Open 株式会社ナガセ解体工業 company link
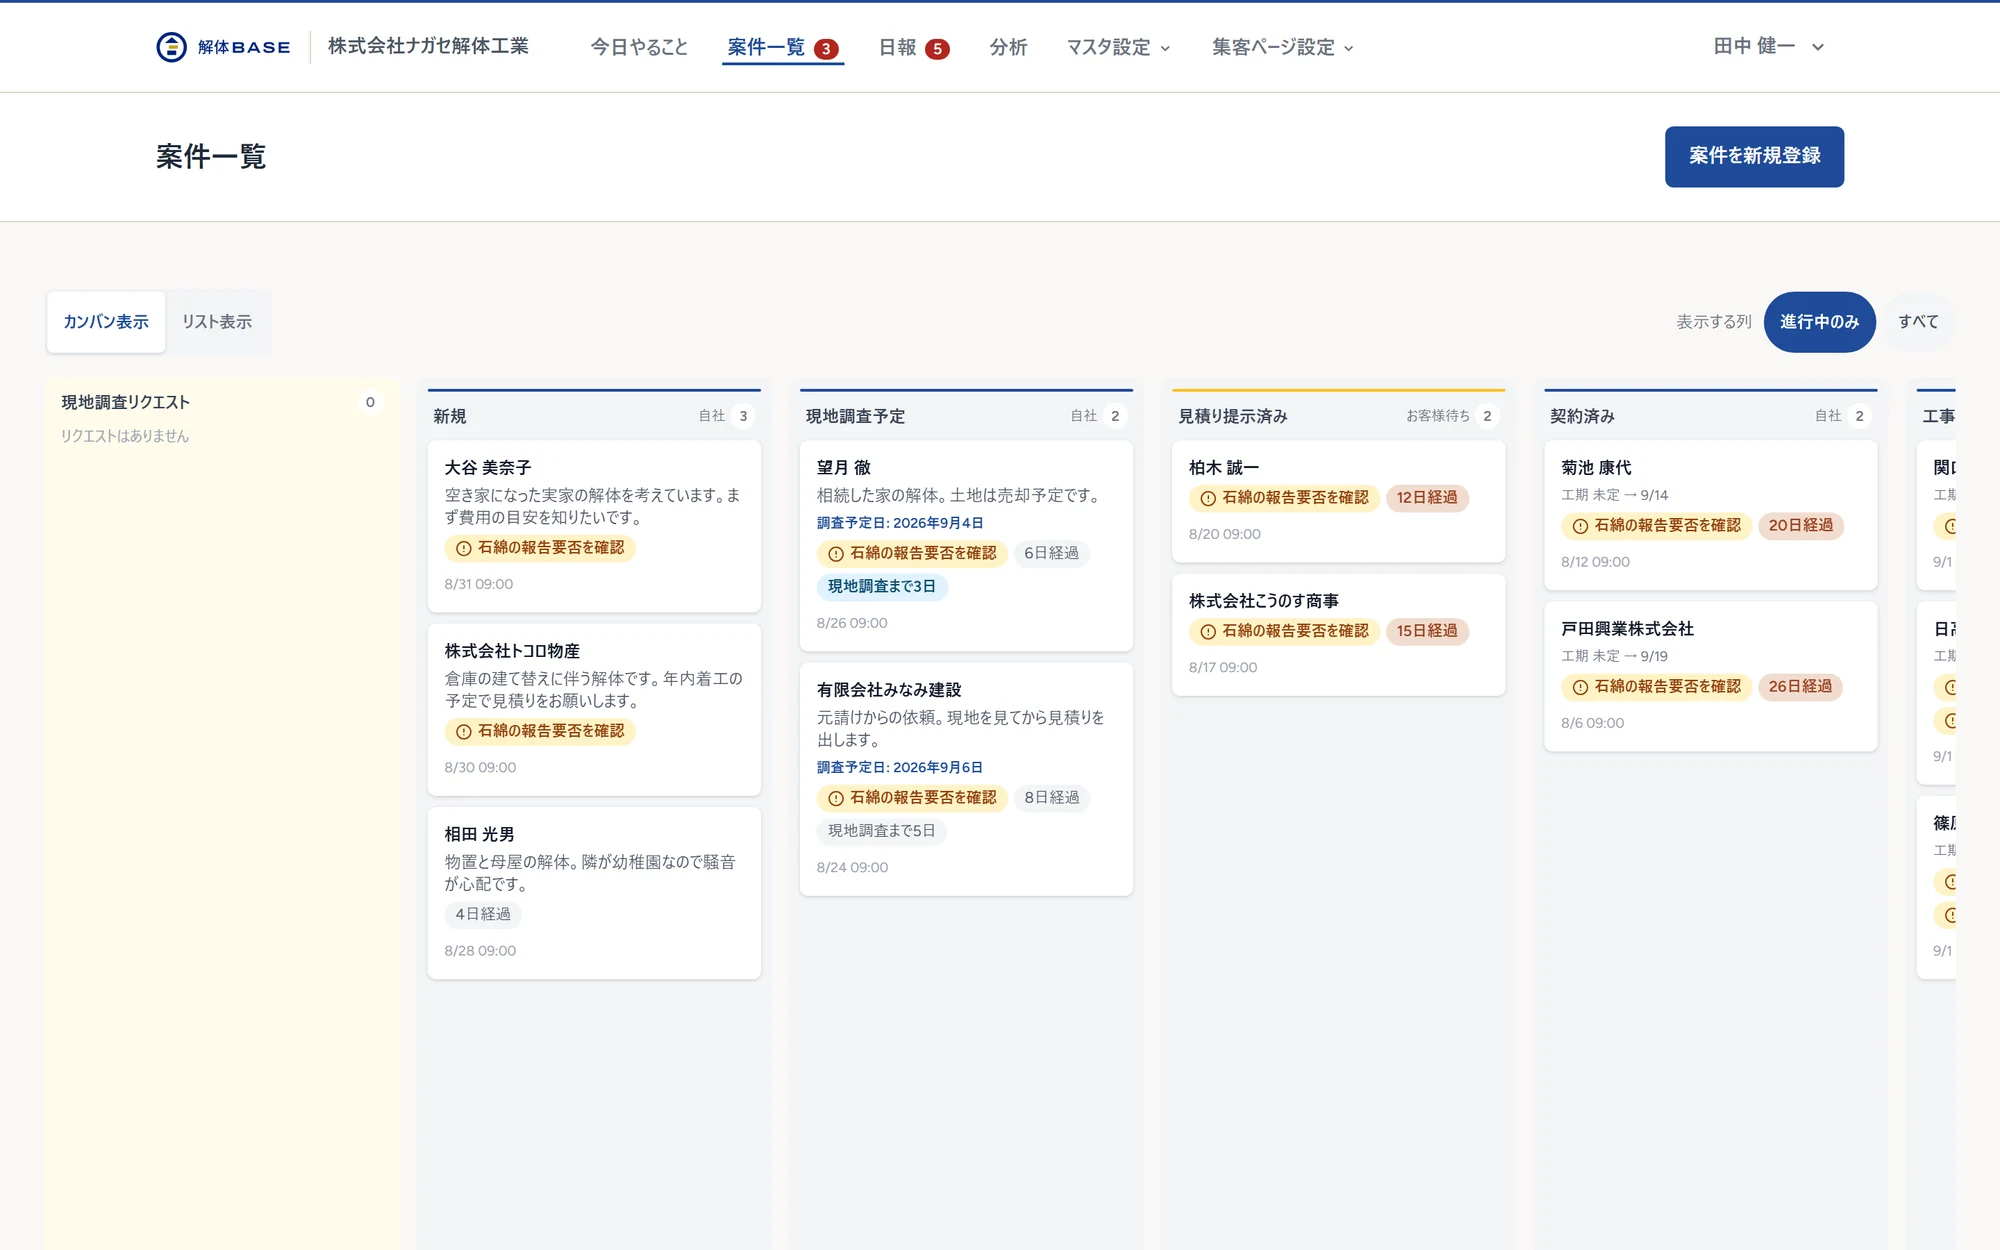Screen dimensions: 2000x1250 [428, 46]
